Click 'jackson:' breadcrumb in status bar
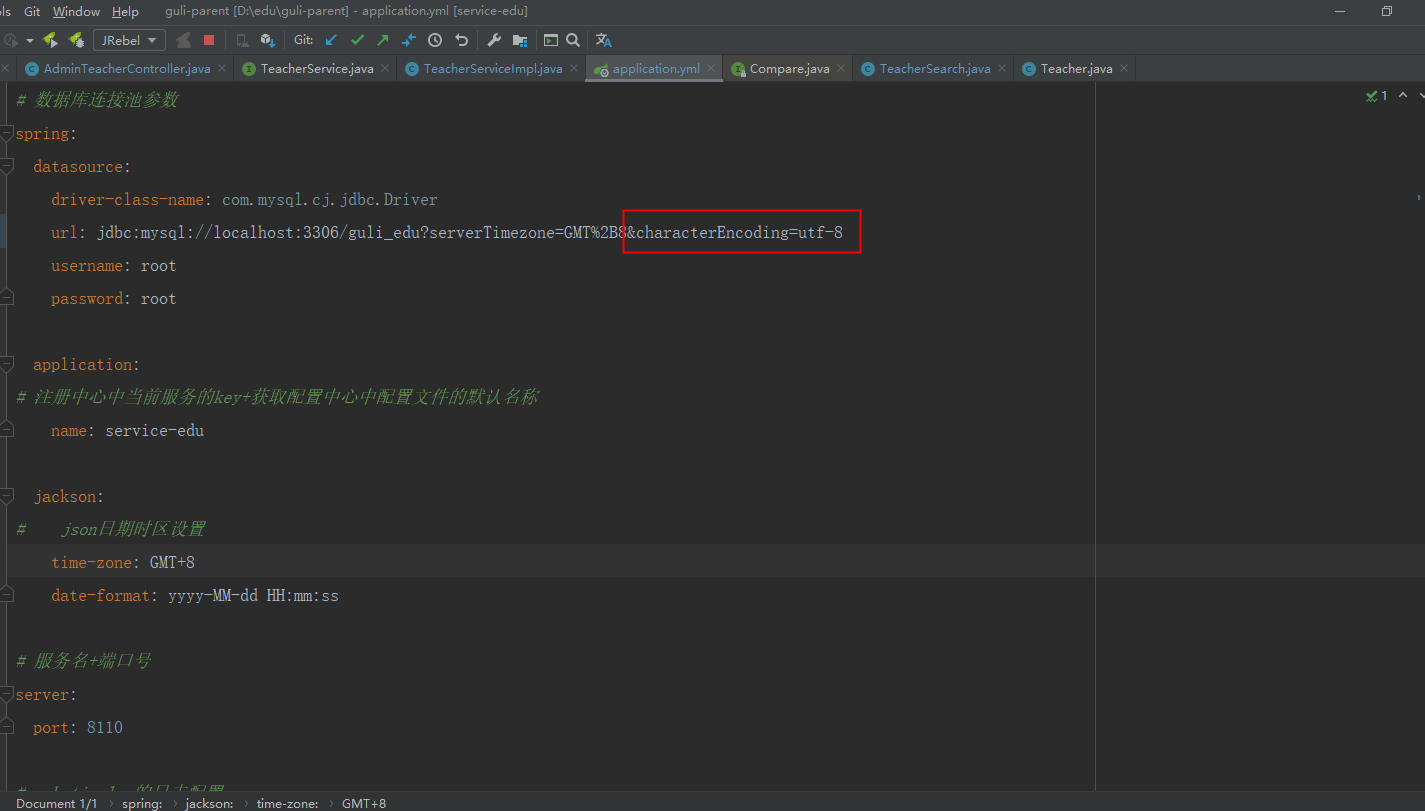This screenshot has width=1425, height=811. coord(207,804)
